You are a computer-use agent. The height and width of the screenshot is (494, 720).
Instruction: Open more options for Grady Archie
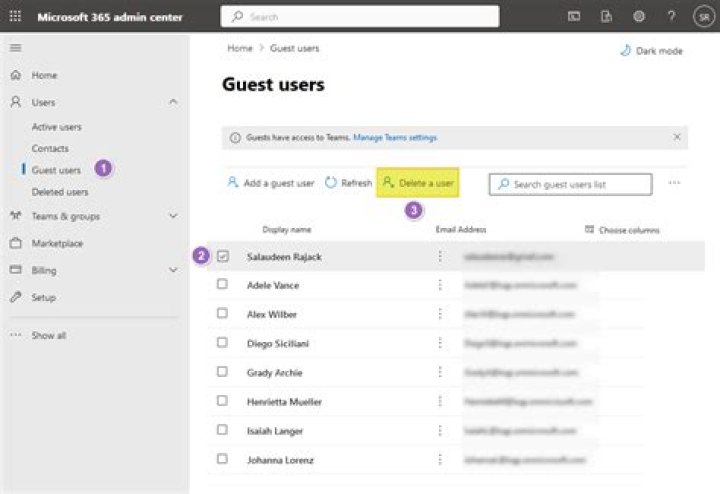(x=440, y=372)
